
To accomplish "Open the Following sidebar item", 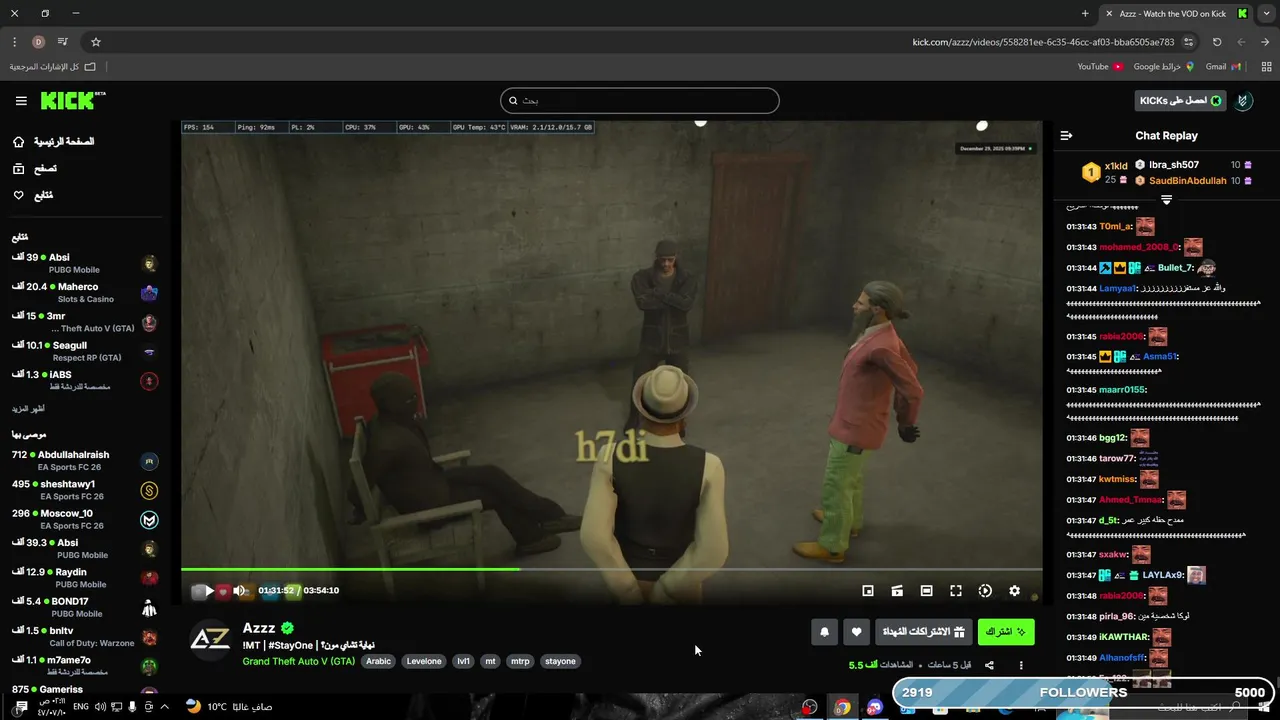I will 32,195.
